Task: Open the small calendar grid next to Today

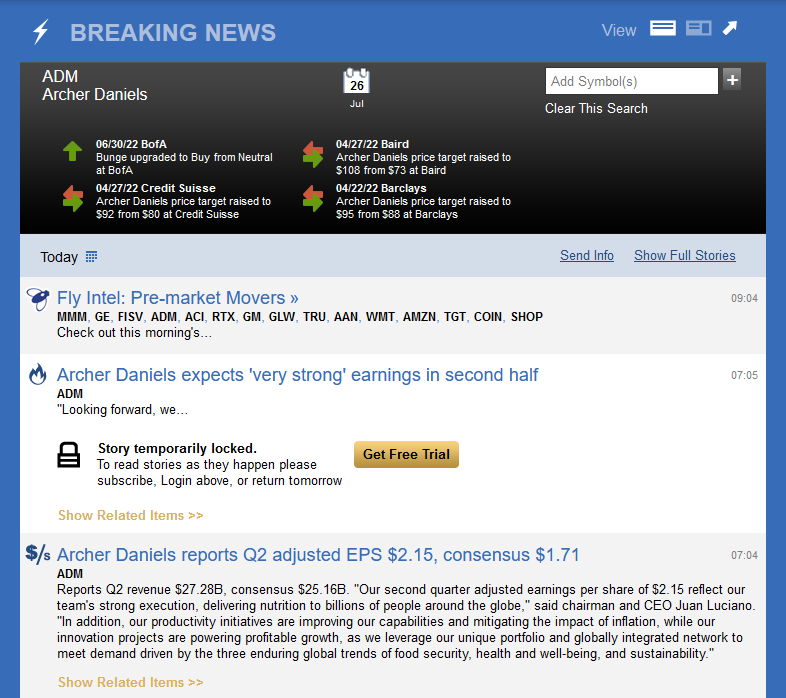Action: click(91, 257)
